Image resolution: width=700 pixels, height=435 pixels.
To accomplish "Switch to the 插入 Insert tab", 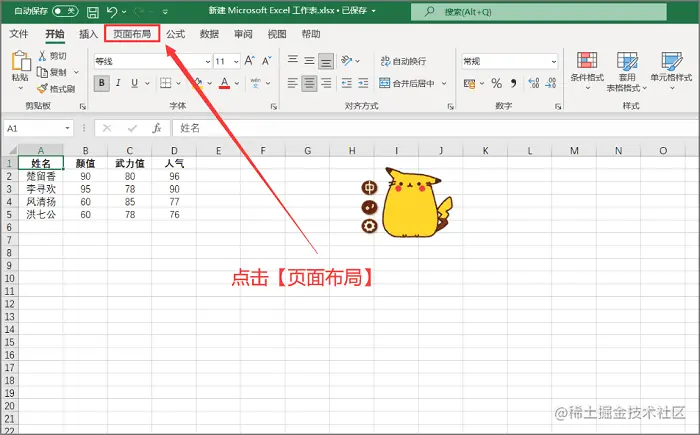I will coord(88,34).
